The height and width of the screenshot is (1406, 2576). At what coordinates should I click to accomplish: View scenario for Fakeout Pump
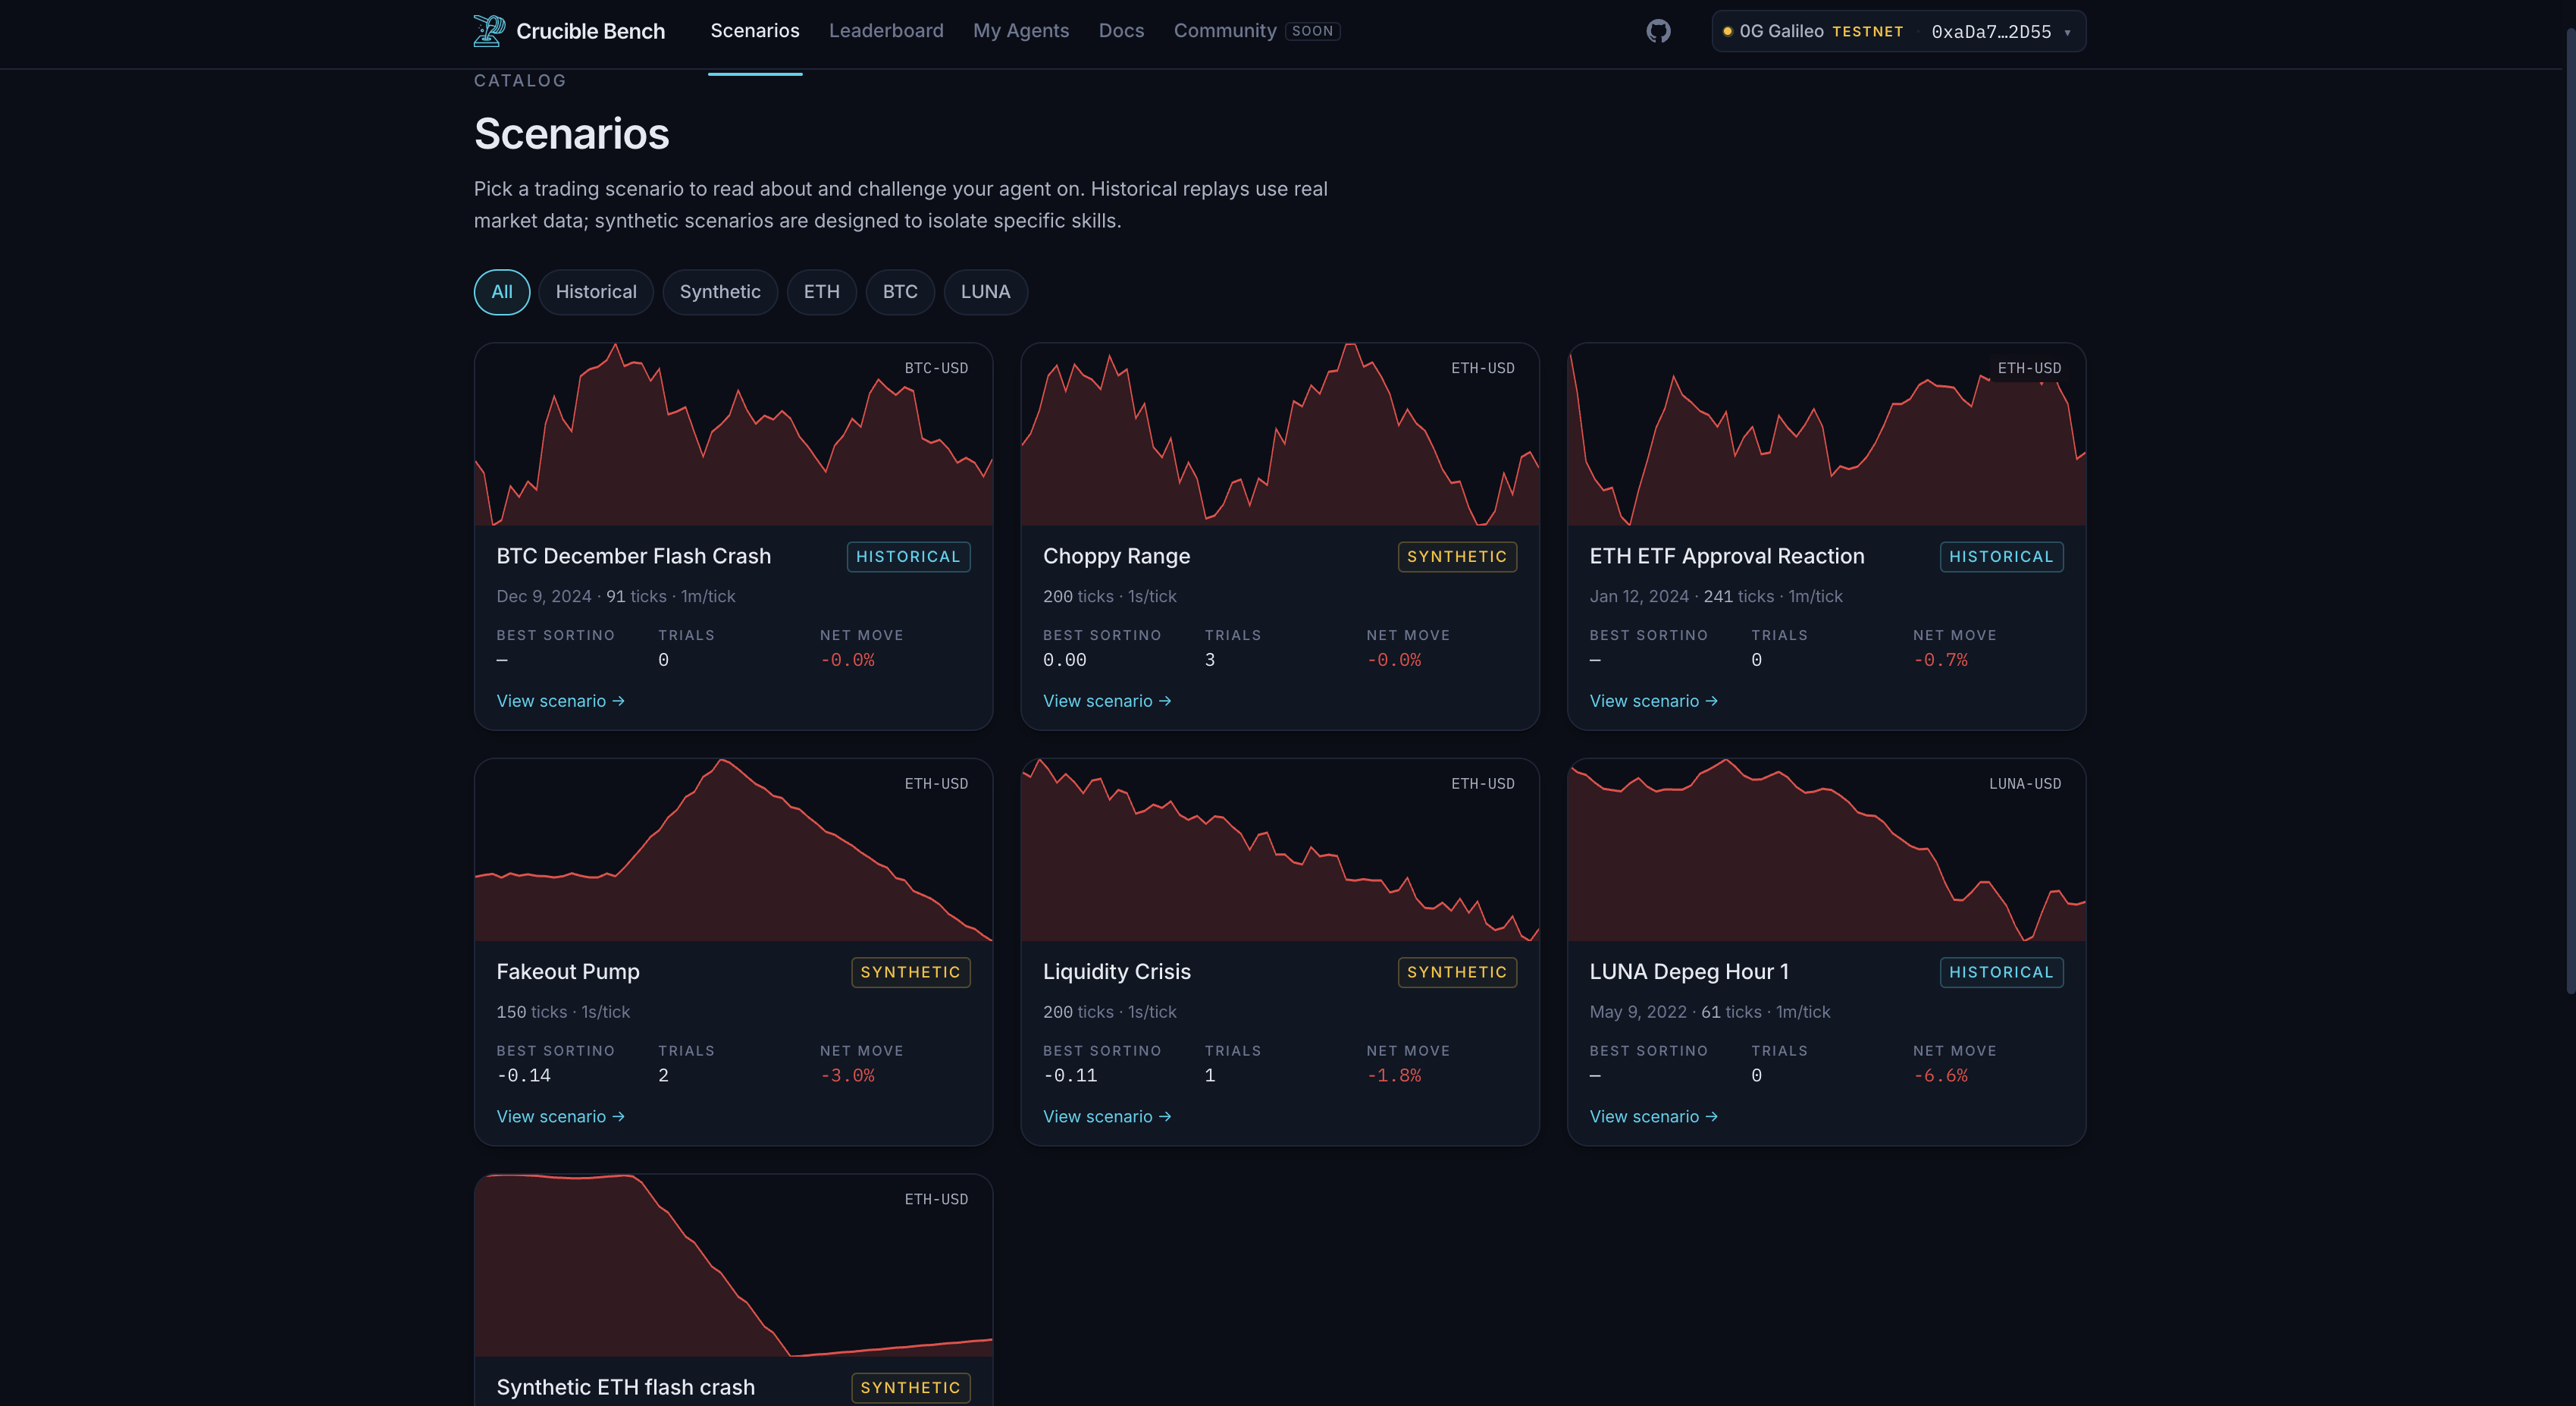(x=561, y=1117)
